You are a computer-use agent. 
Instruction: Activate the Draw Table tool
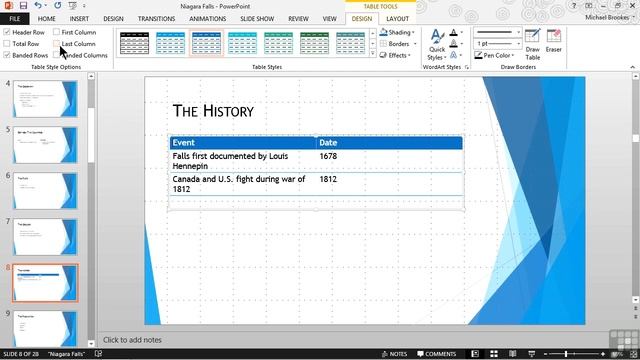coord(532,44)
